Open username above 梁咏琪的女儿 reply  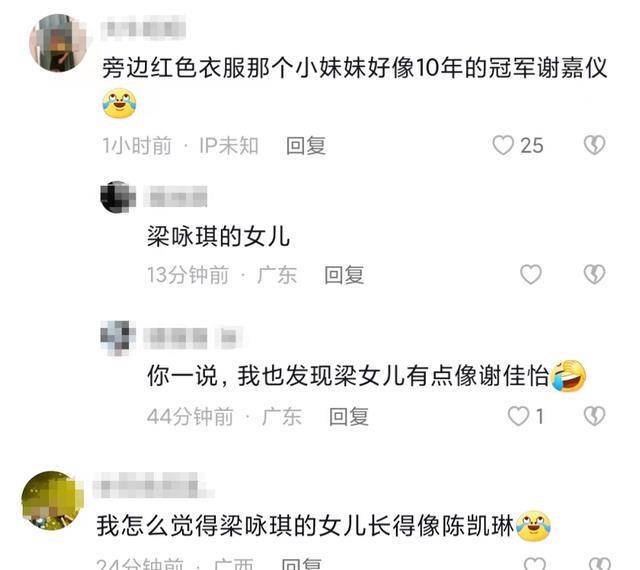pyautogui.click(x=176, y=197)
